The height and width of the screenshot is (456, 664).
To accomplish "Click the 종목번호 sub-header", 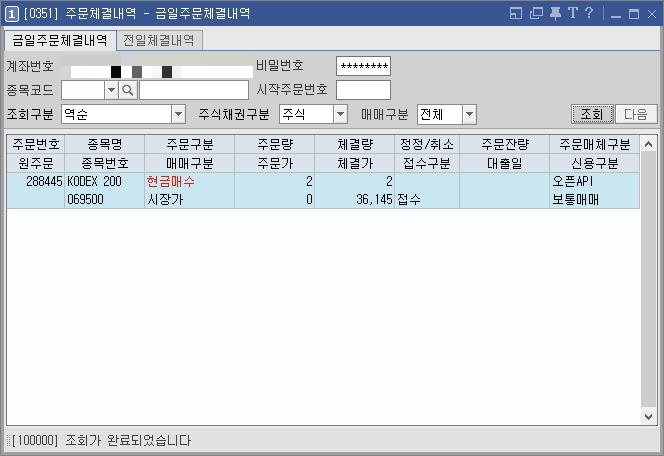I will coord(105,163).
